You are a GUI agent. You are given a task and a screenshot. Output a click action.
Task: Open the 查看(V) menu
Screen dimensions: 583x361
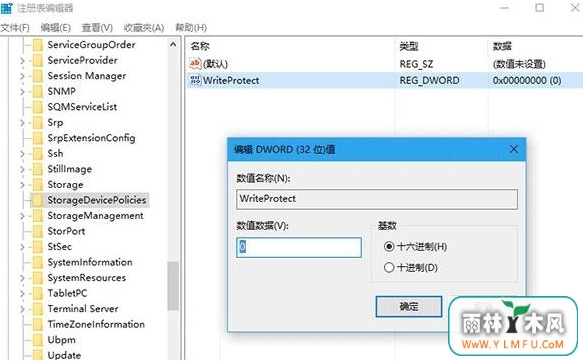[x=97, y=28]
